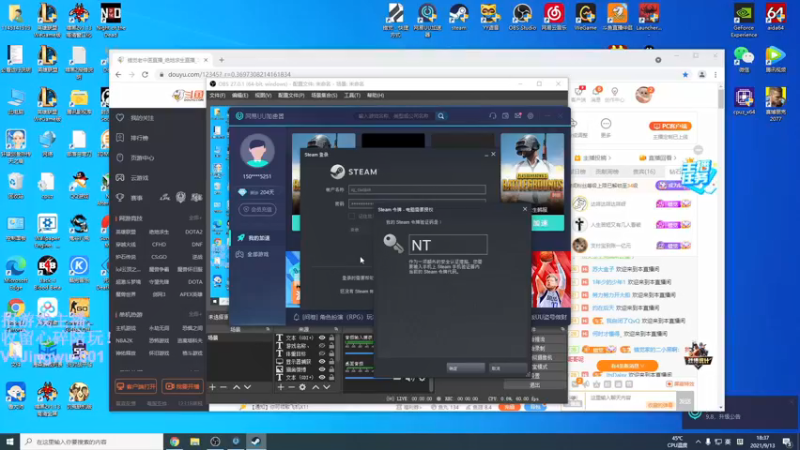Open new Chrome tab with plus button

coord(221,60)
